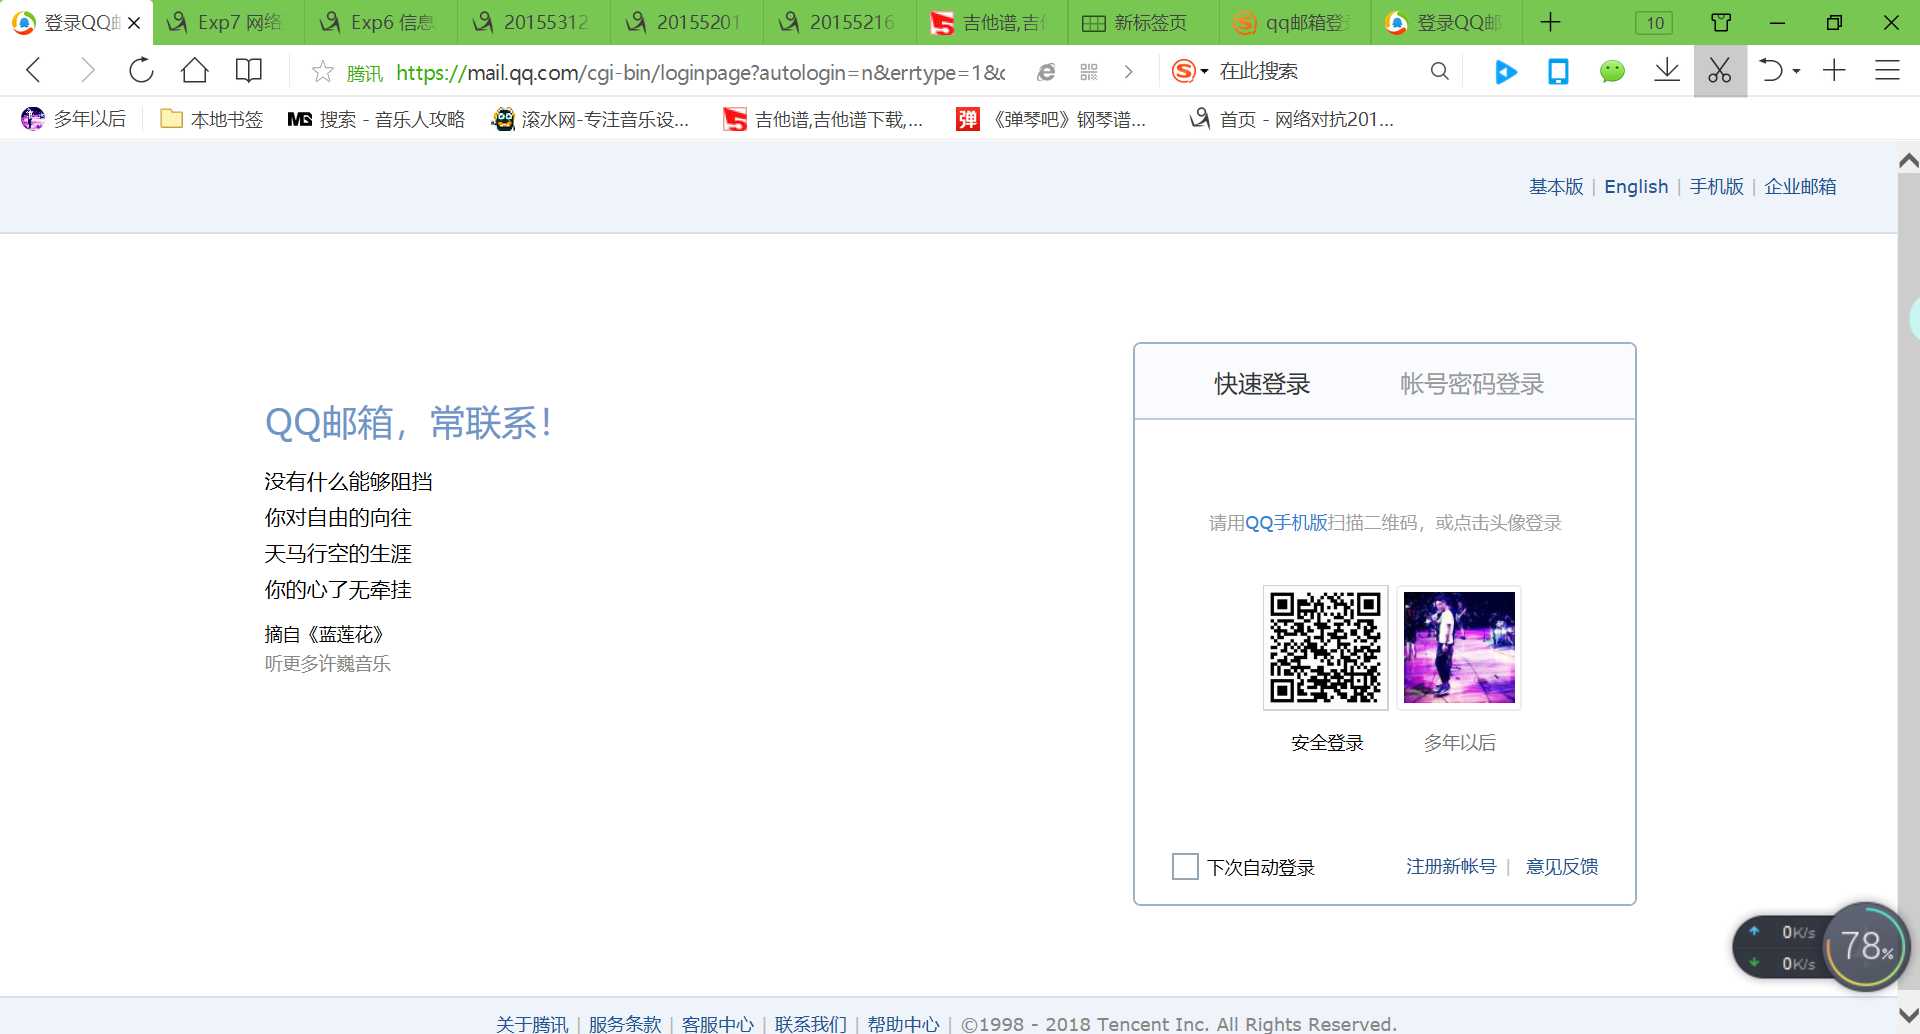Open the skin changer shirt icon
Screen dimensions: 1920x1034
(x=1721, y=22)
